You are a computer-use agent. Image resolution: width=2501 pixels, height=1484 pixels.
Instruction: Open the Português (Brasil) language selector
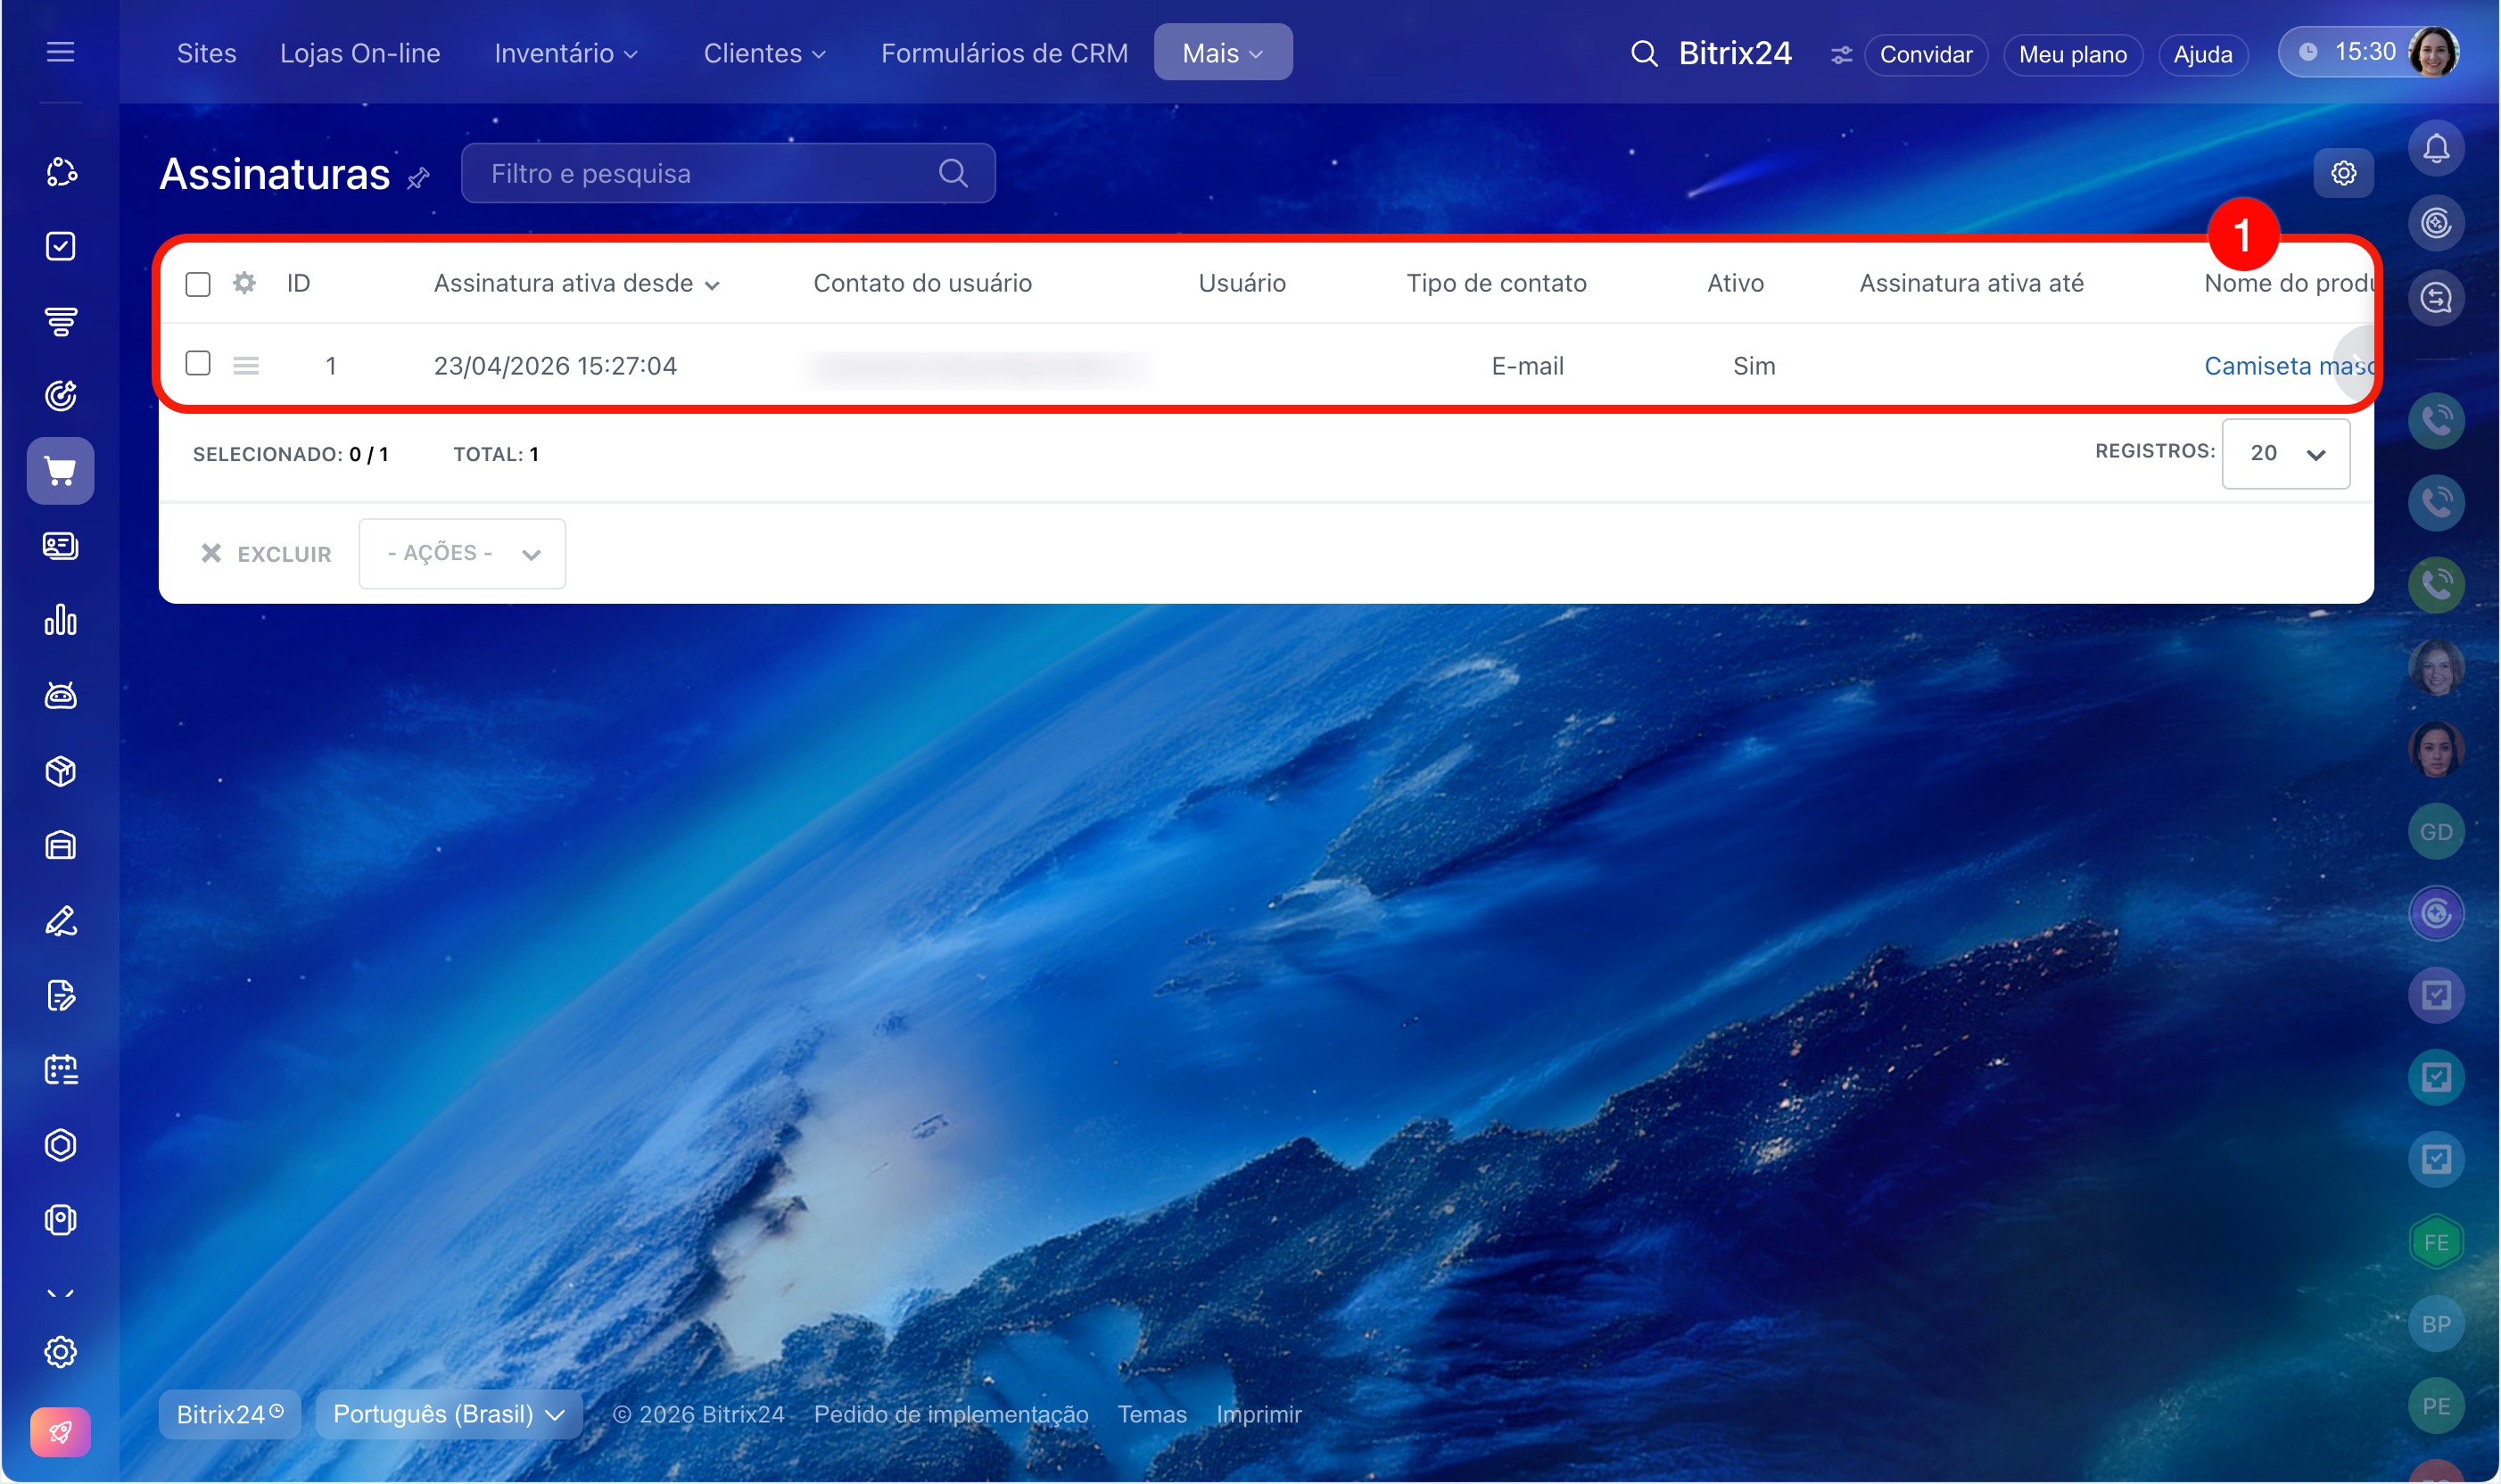[448, 1414]
